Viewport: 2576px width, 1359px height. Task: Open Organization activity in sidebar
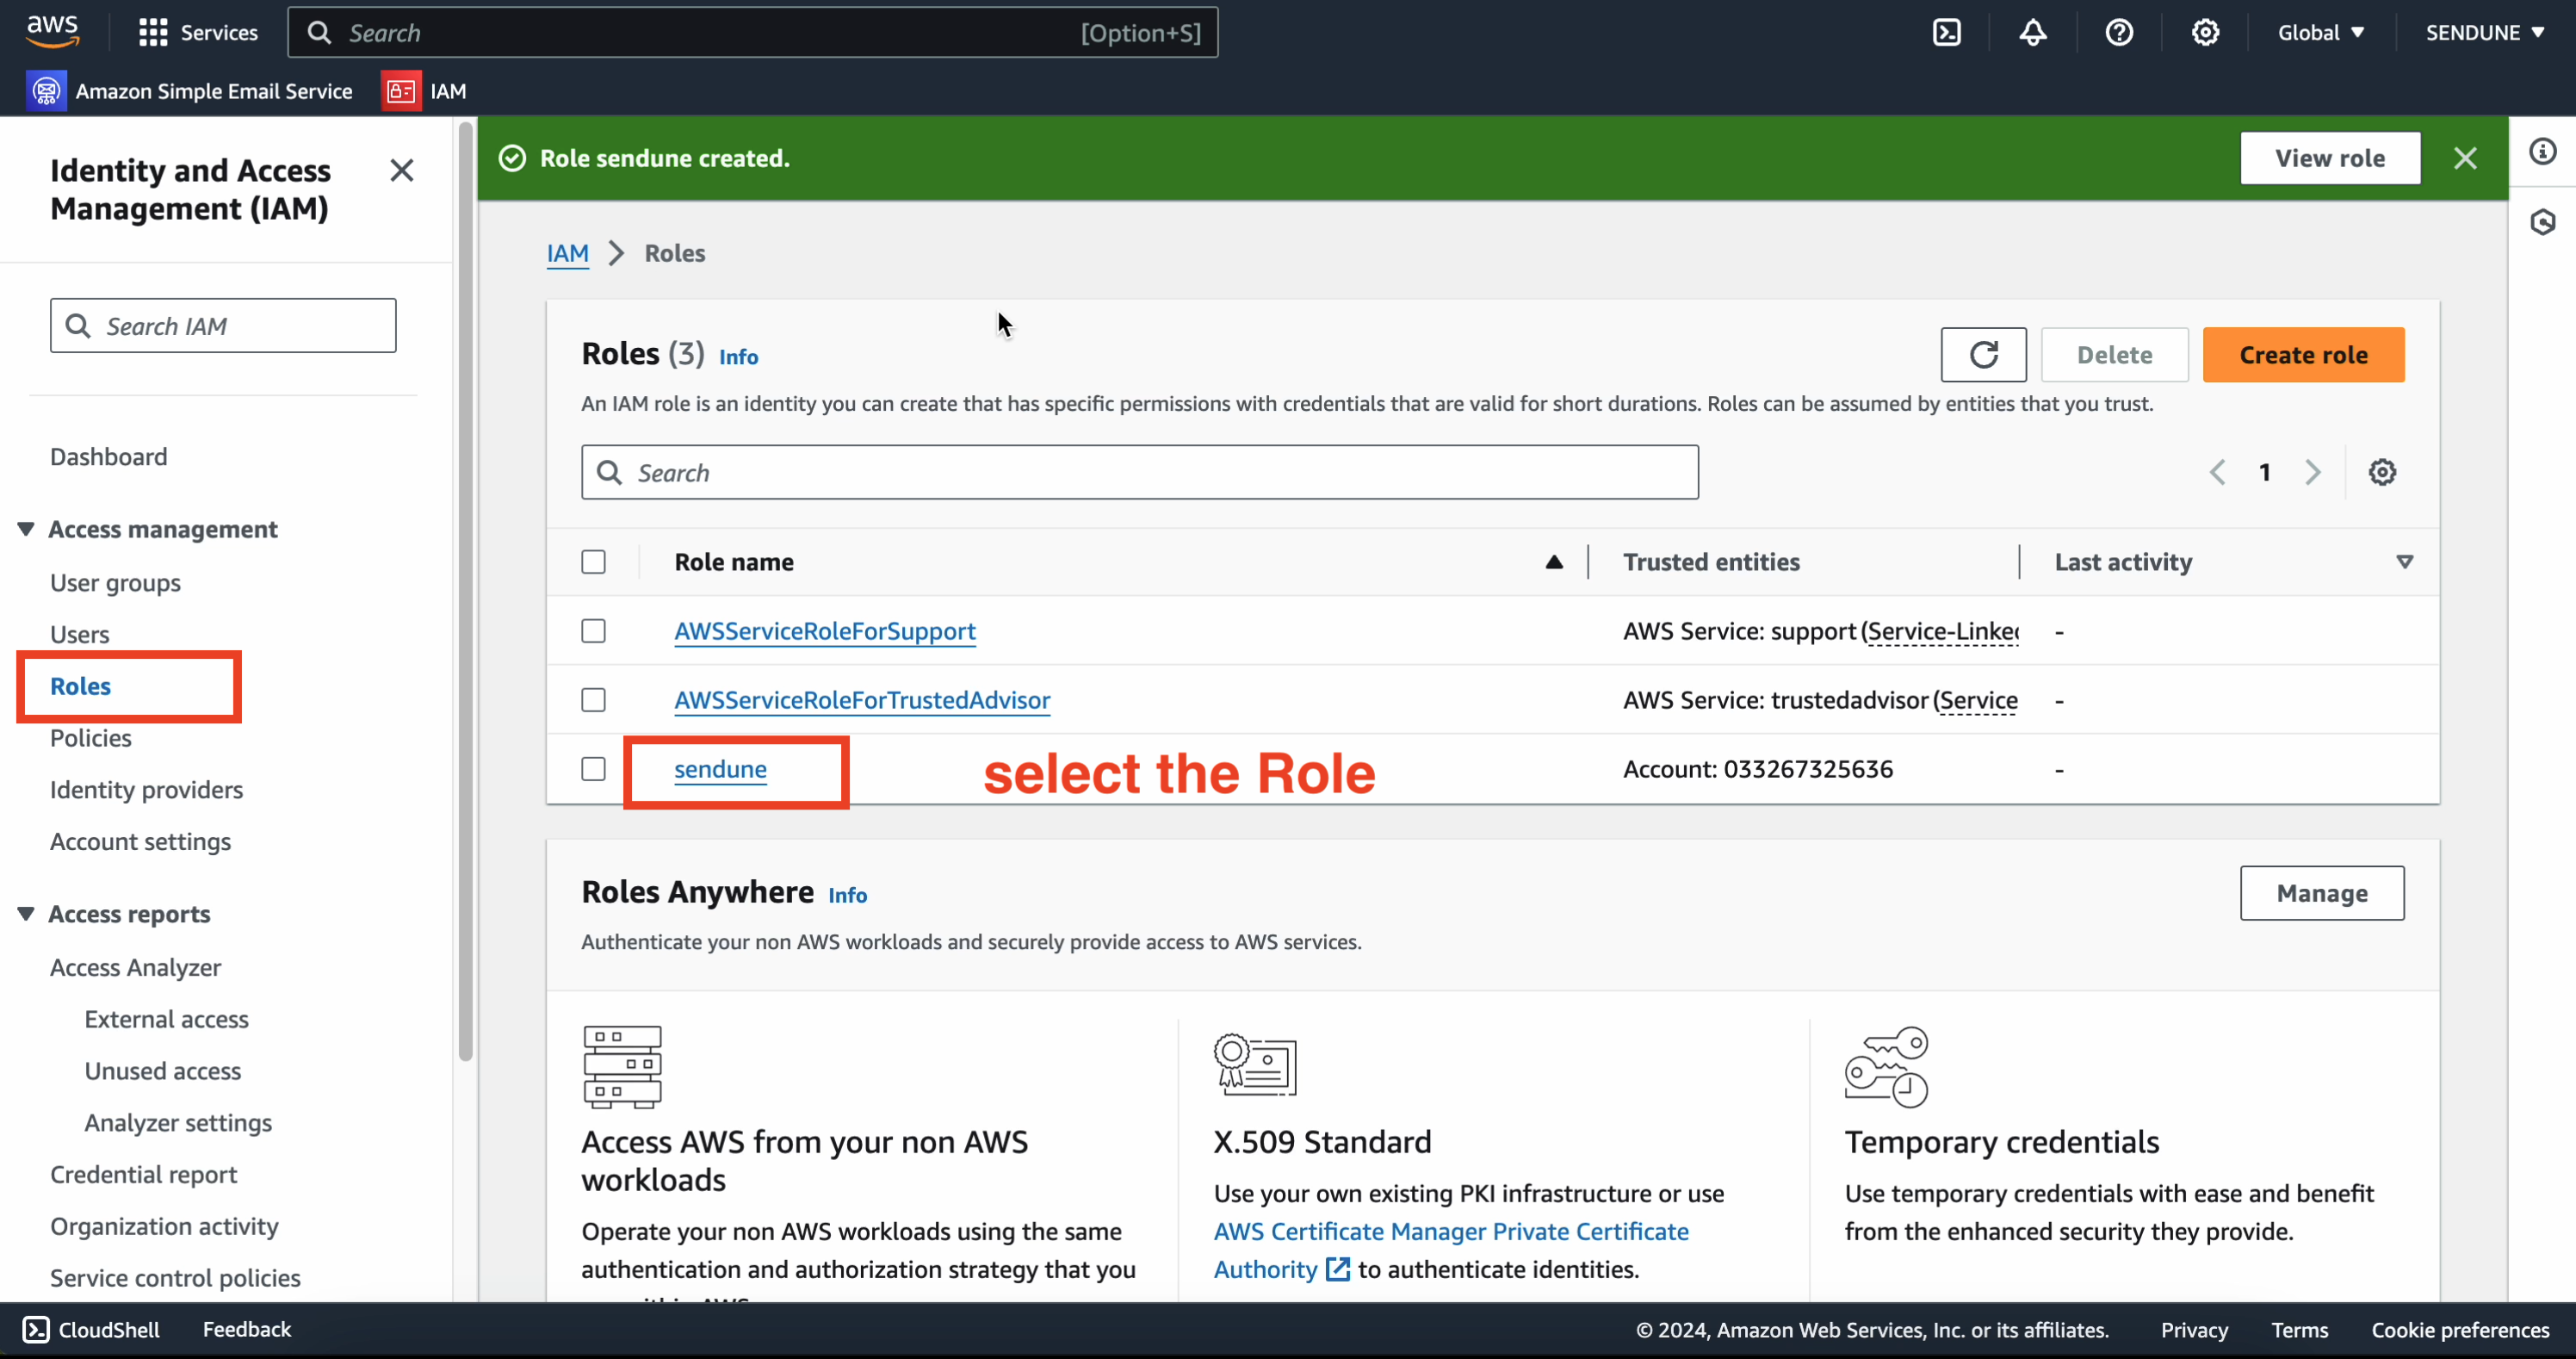click(164, 1226)
